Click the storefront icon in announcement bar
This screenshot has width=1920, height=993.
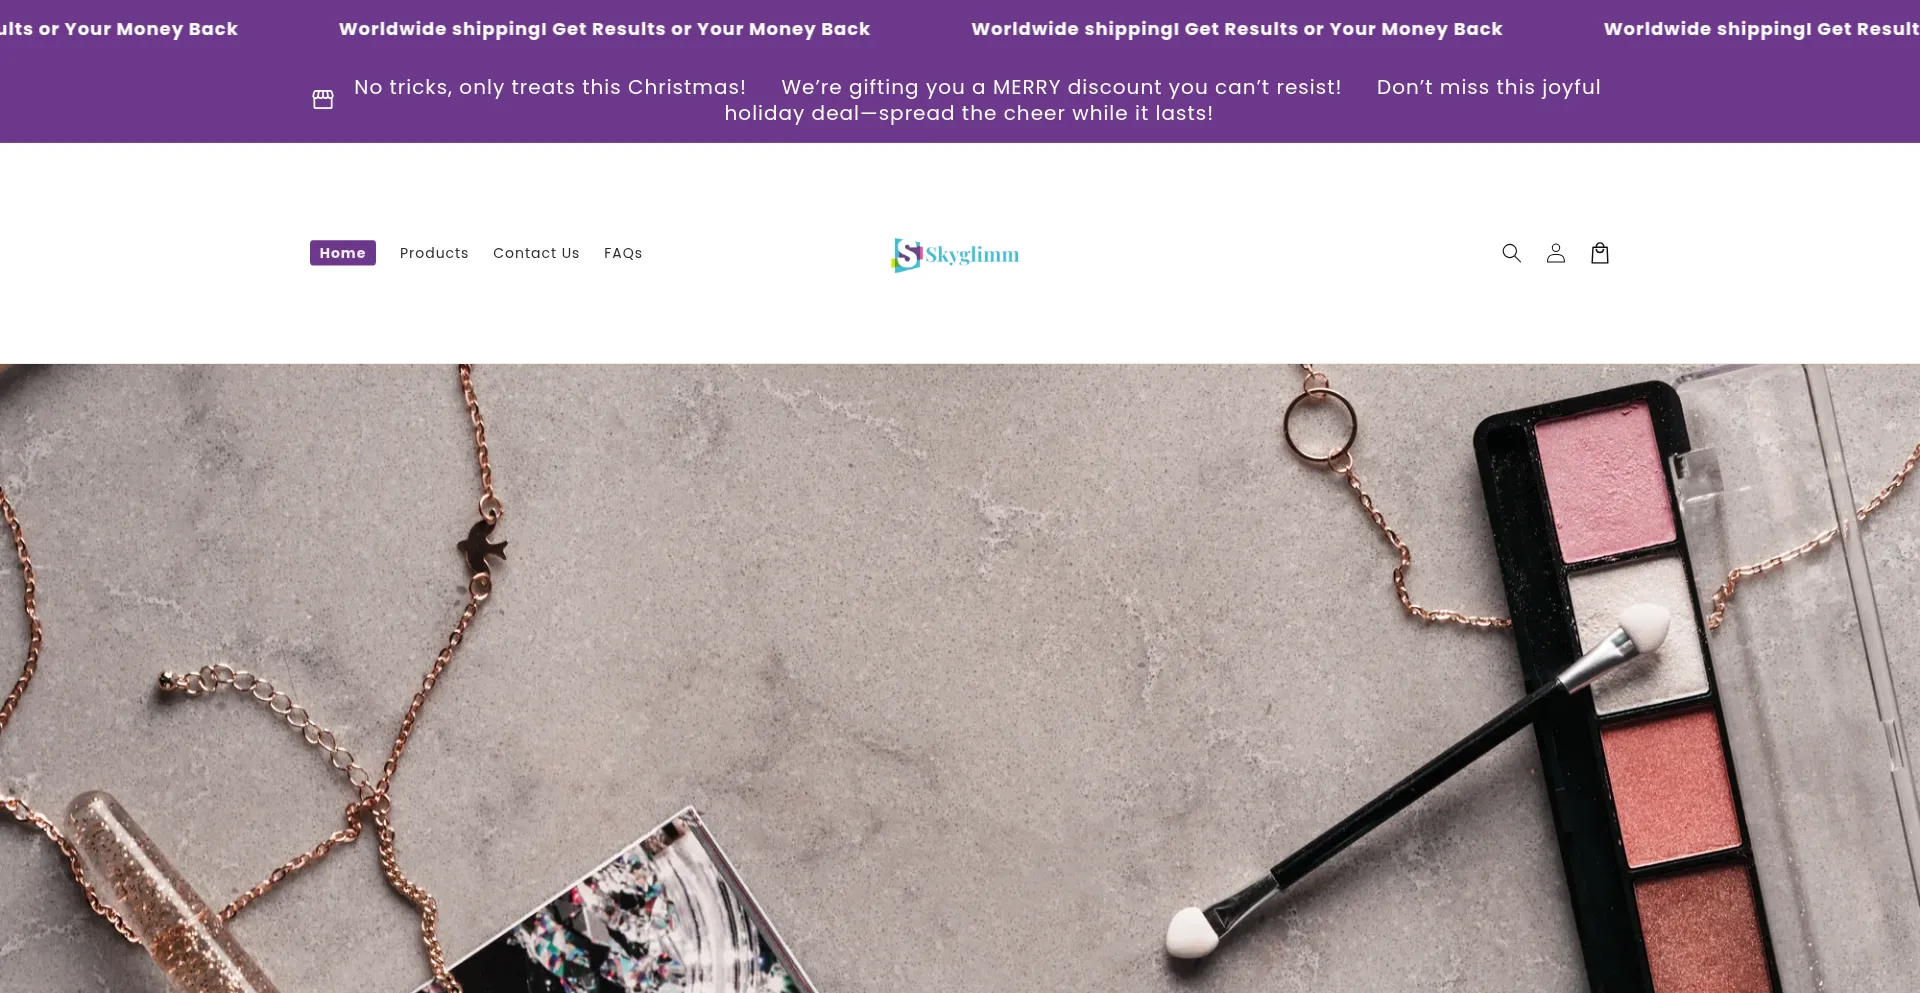point(323,99)
